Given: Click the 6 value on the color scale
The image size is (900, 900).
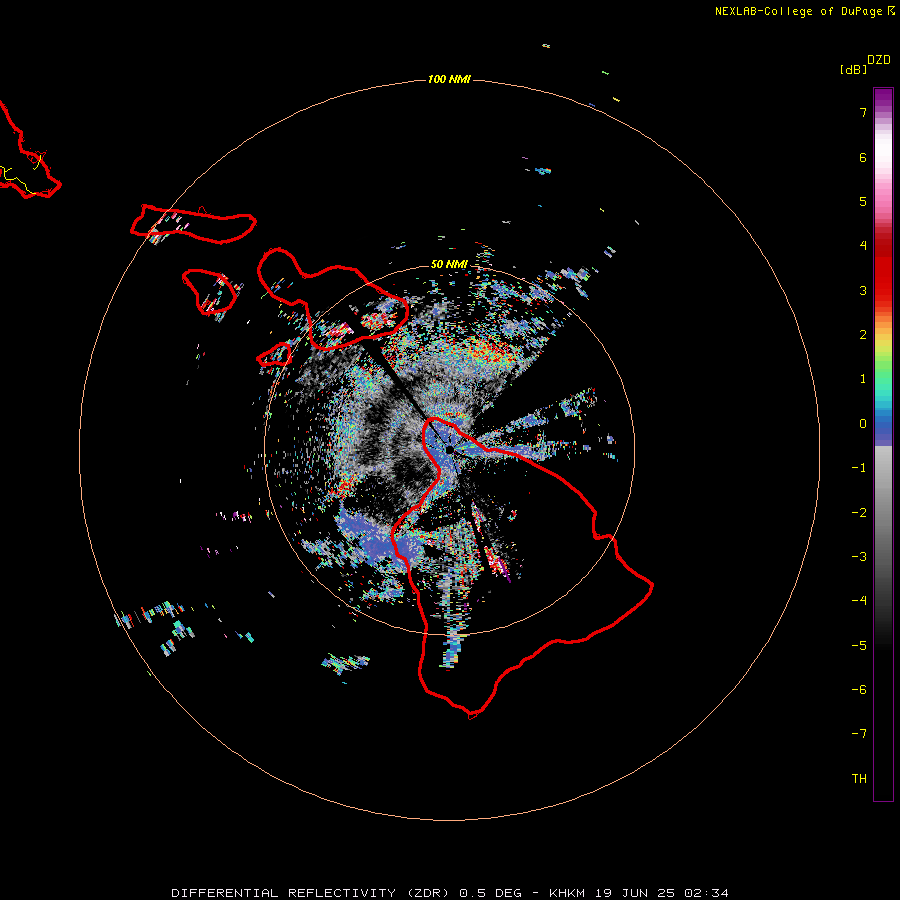Looking at the screenshot, I should click(863, 157).
